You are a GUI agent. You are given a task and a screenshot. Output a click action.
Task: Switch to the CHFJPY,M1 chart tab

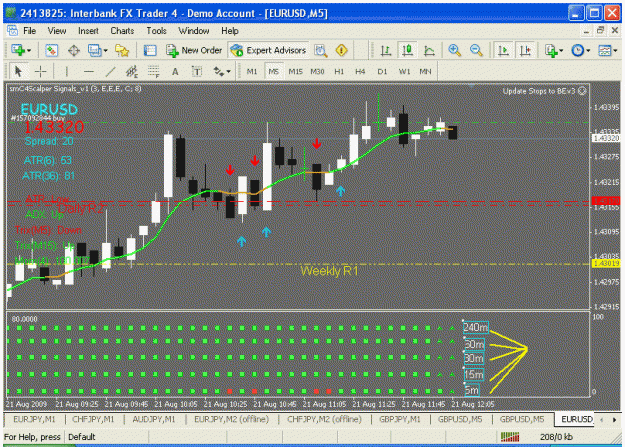pyautogui.click(x=93, y=419)
